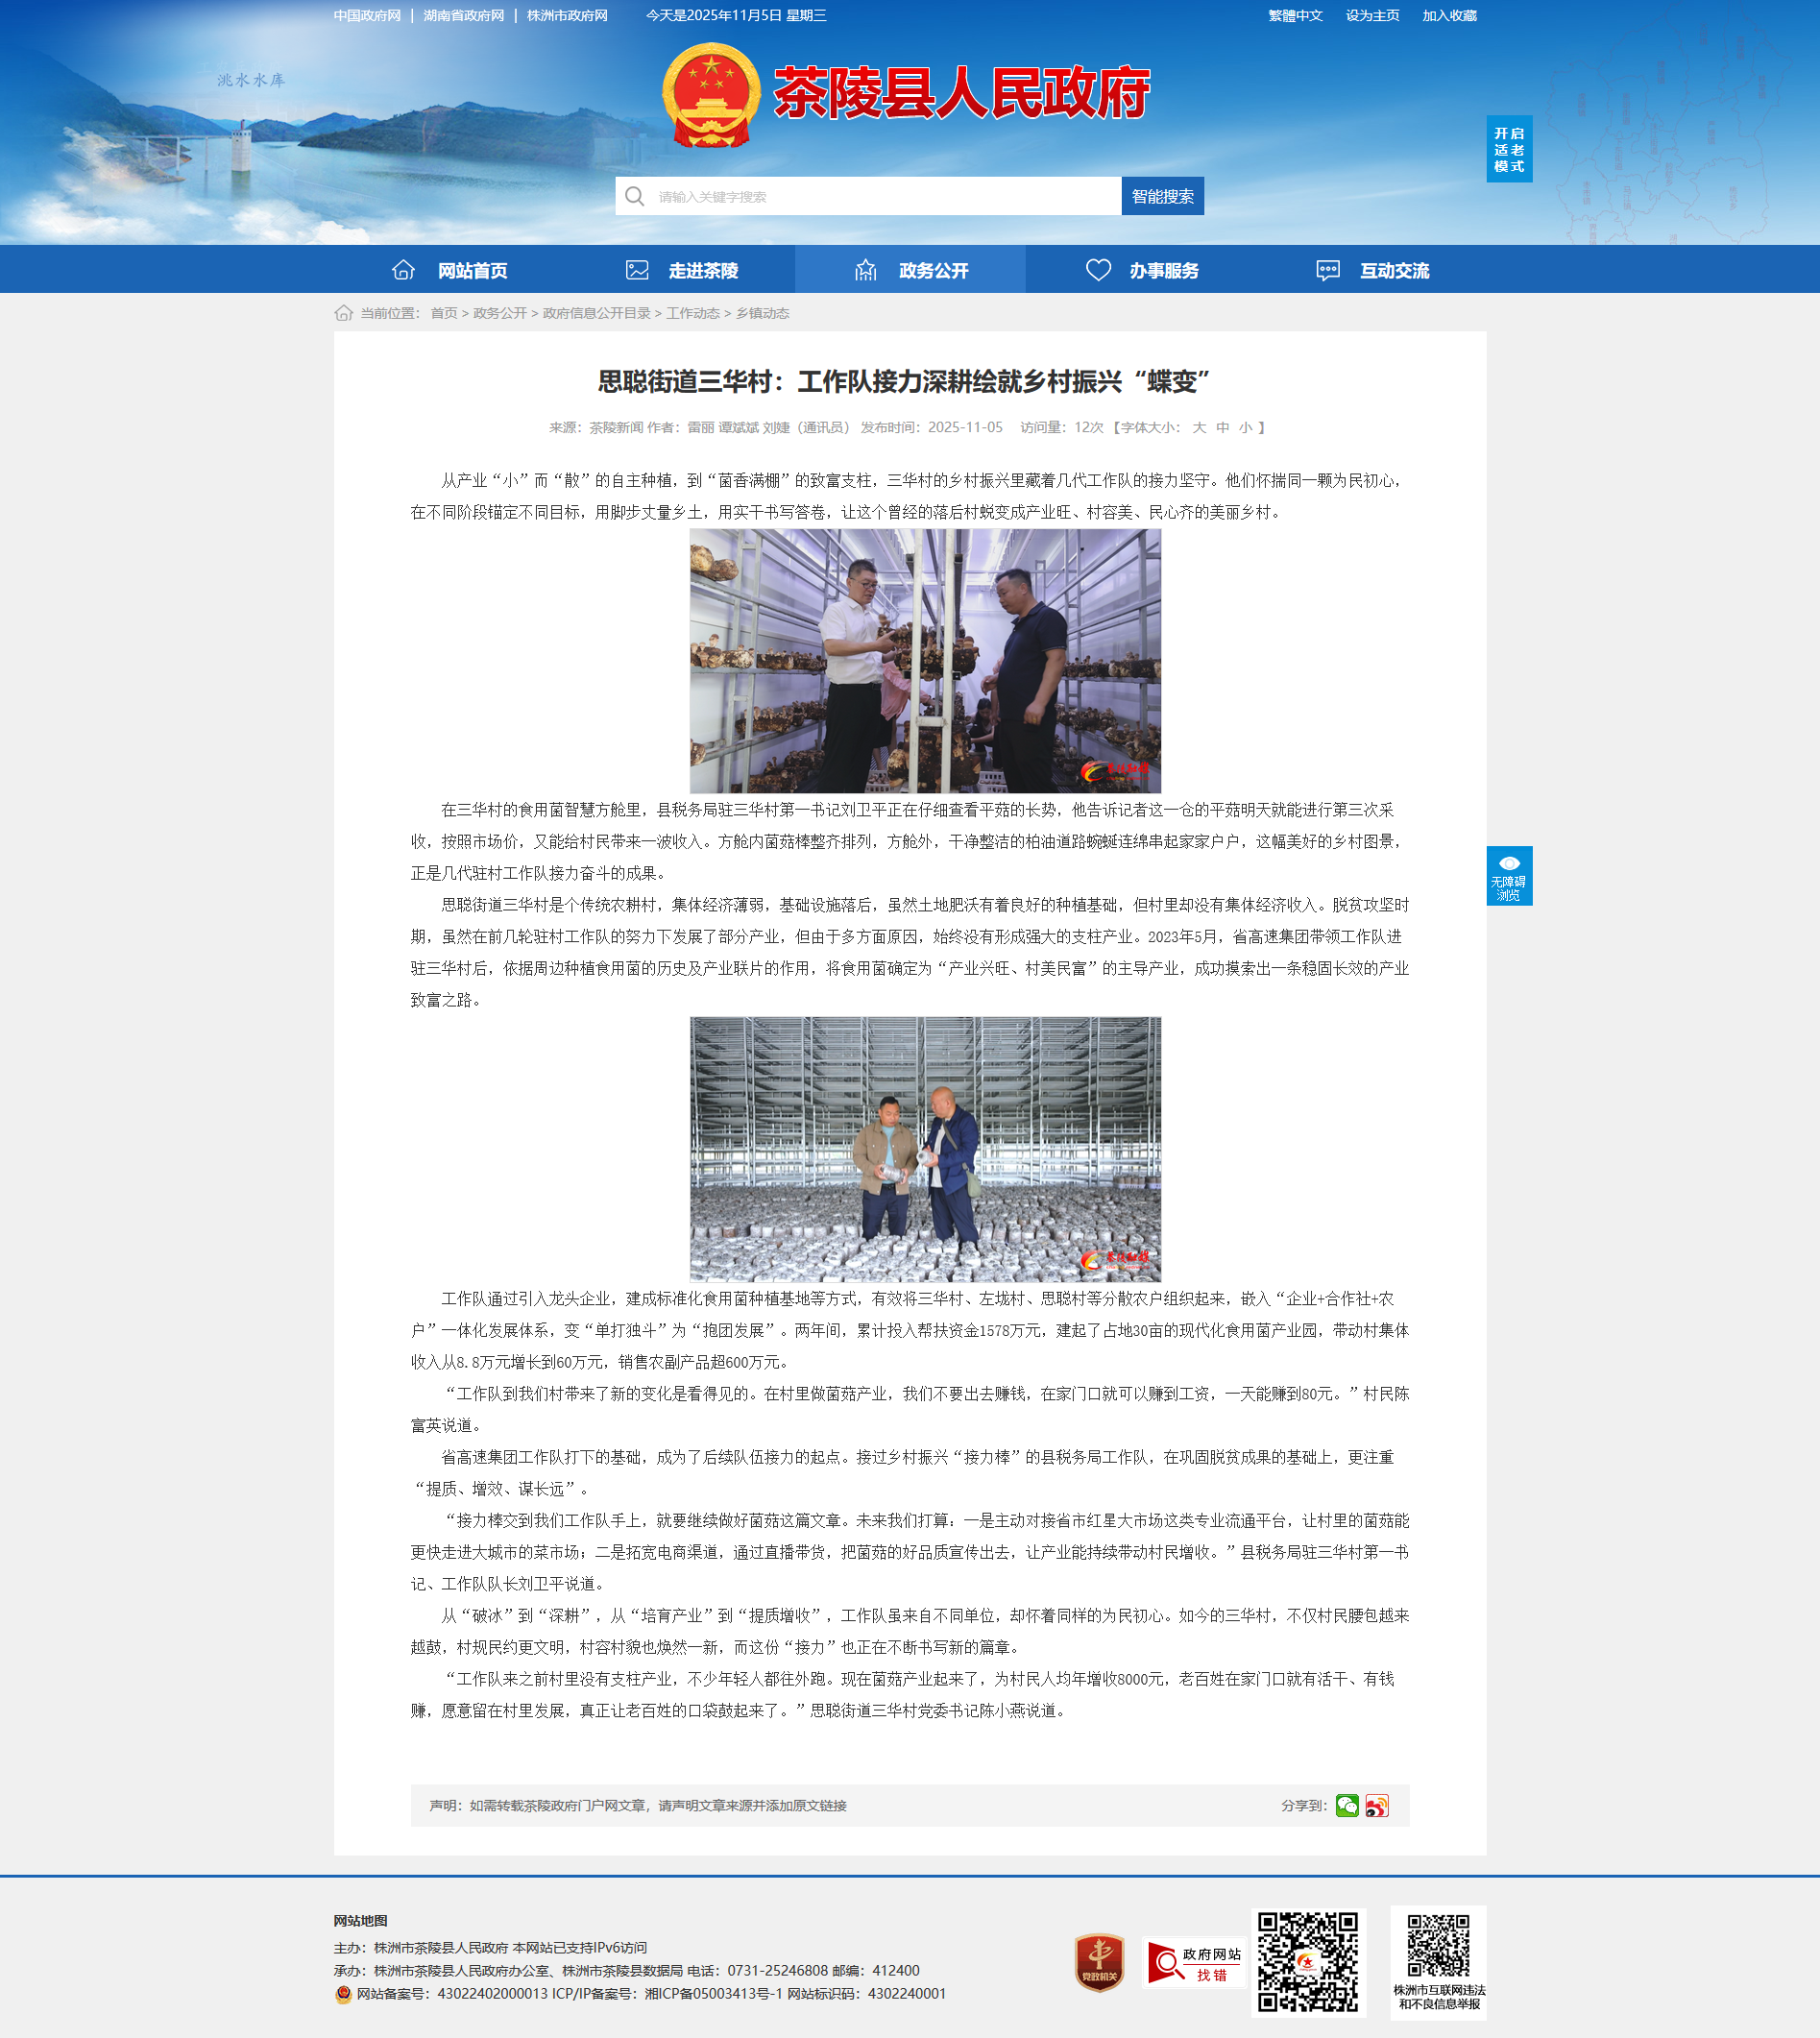Go to 走进茶陵 section
The image size is (1820, 2038).
pos(681,270)
